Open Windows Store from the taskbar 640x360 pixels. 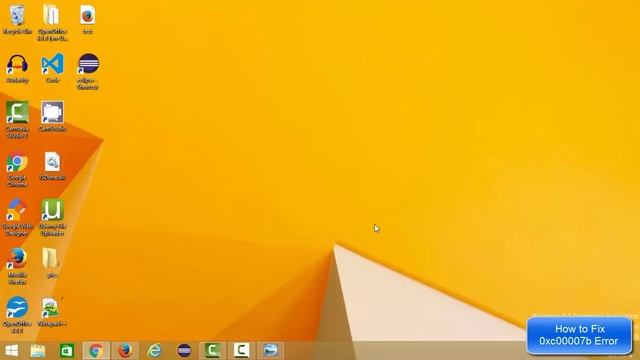click(x=67, y=351)
